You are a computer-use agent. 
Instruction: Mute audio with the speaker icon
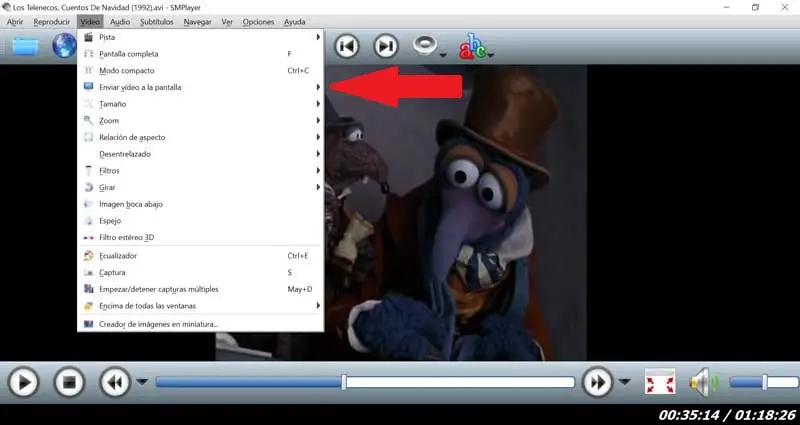(x=703, y=382)
